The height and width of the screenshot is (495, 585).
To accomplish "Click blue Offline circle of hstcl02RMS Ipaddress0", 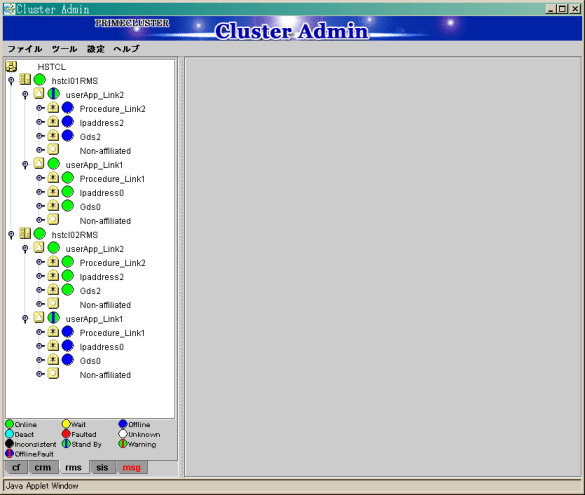I will [x=68, y=345].
